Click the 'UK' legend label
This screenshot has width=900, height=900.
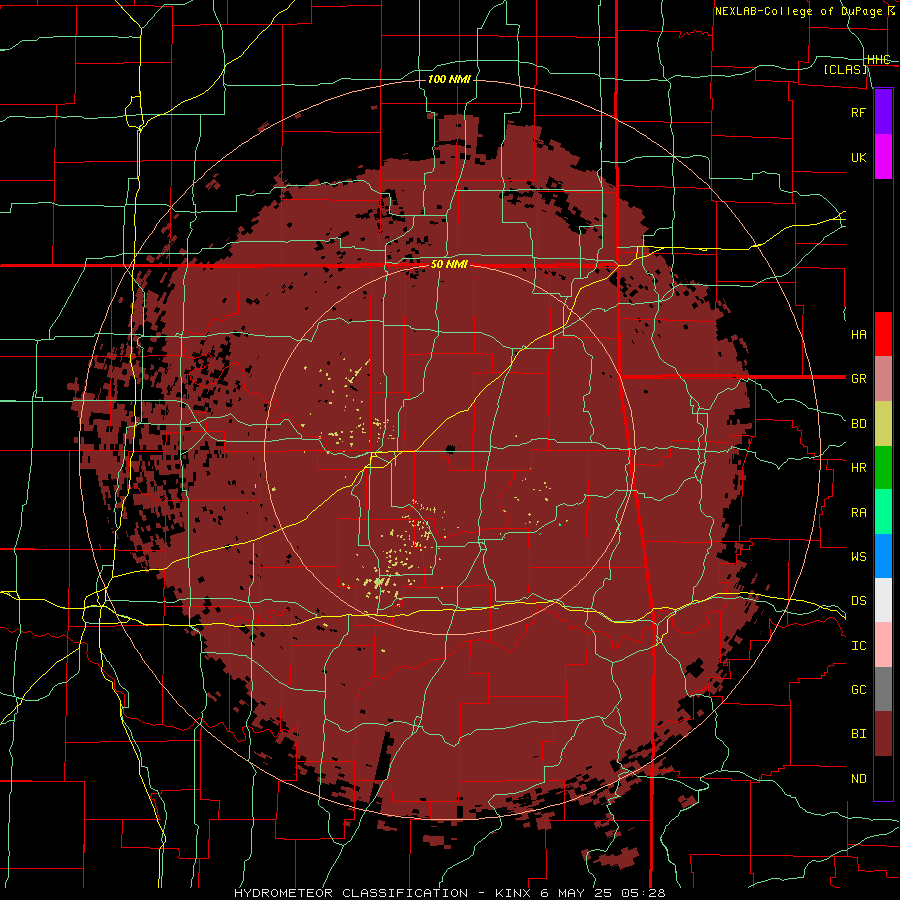tap(859, 158)
